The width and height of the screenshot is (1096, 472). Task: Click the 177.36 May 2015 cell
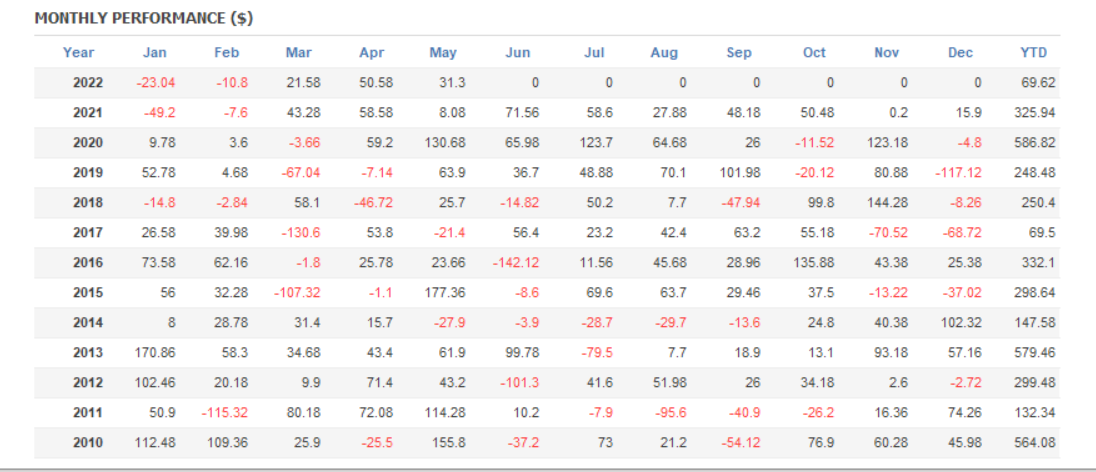coord(445,293)
